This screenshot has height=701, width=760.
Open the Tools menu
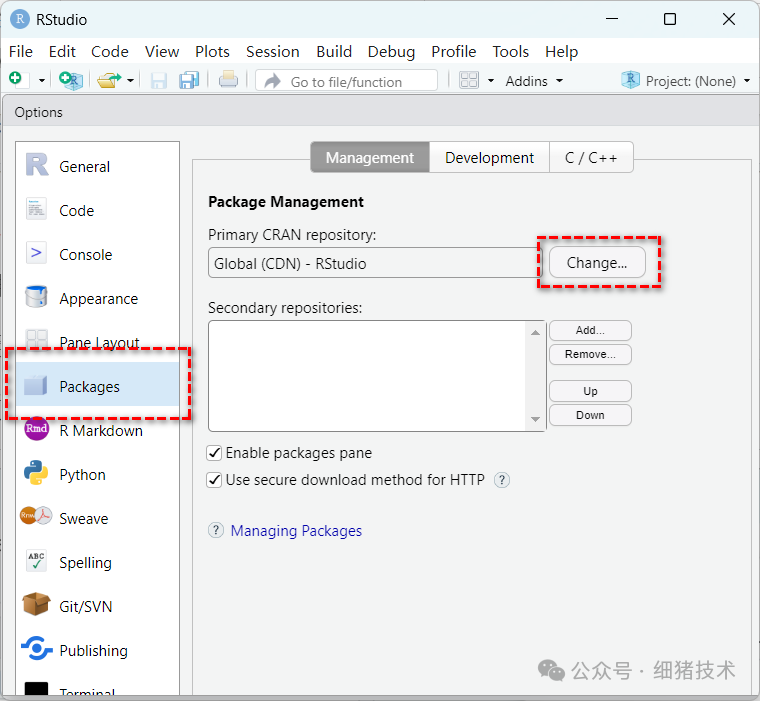click(510, 51)
